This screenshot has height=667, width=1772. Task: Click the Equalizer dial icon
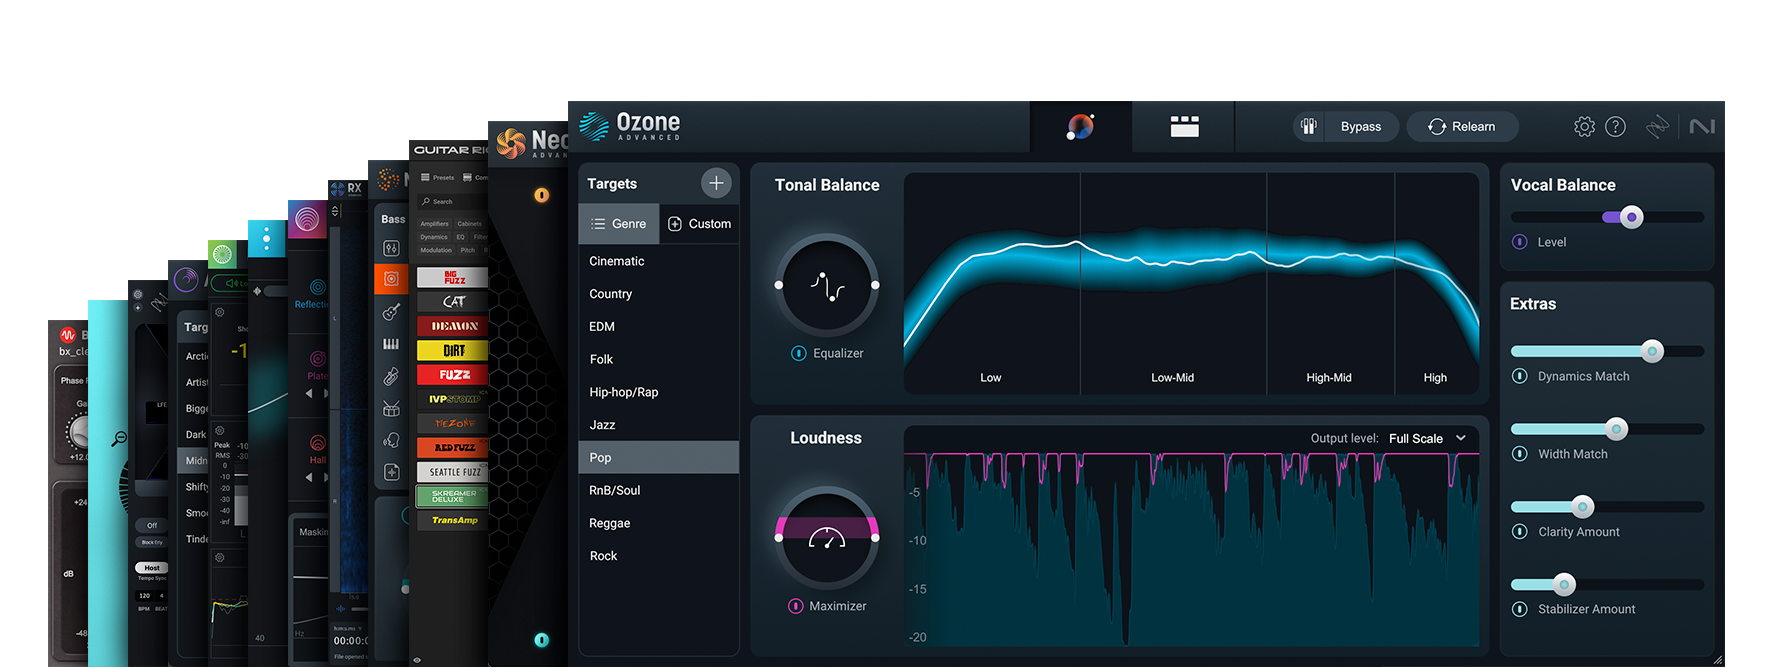[827, 286]
